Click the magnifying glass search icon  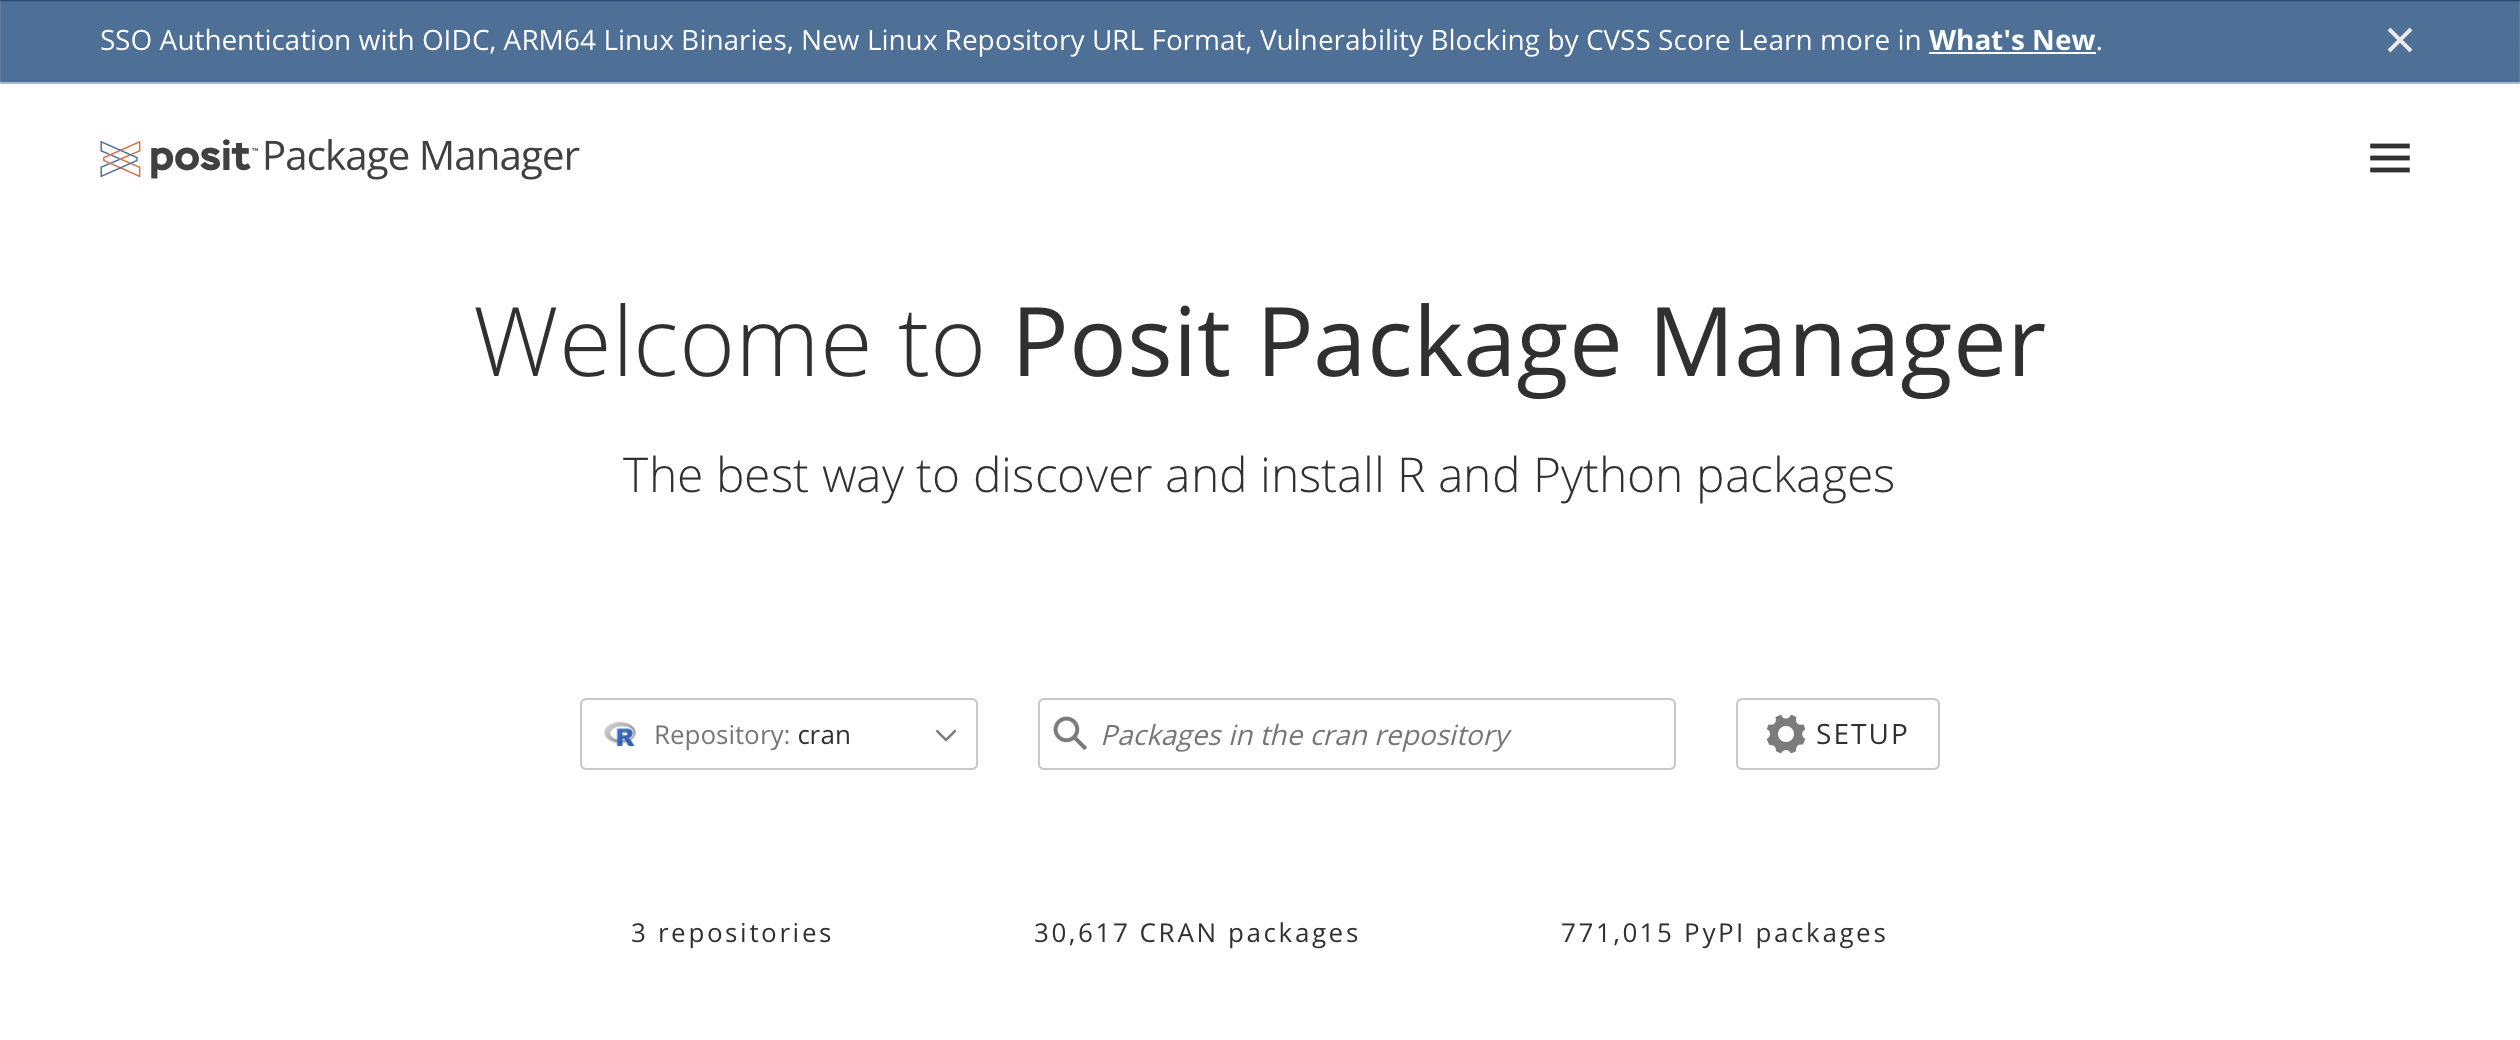[x=1071, y=734]
